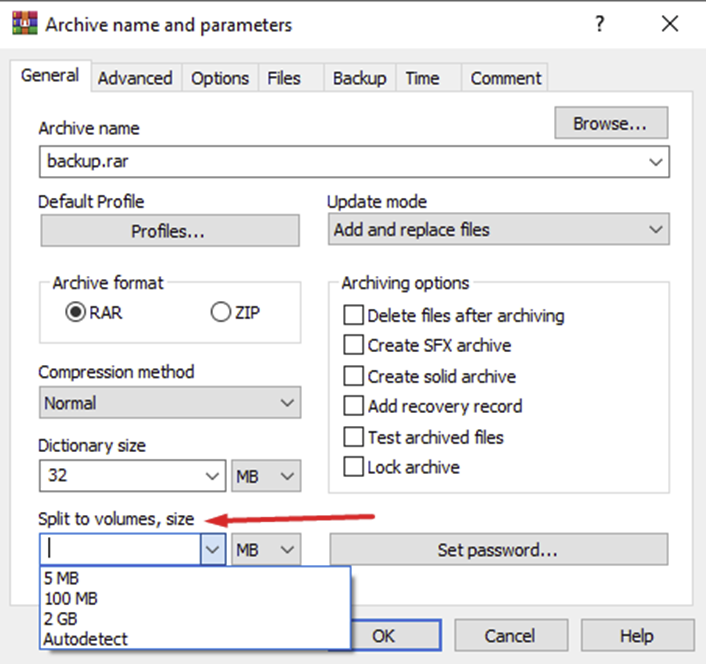Image resolution: width=706 pixels, height=664 pixels.
Task: Click the question mark help icon
Action: tap(600, 24)
